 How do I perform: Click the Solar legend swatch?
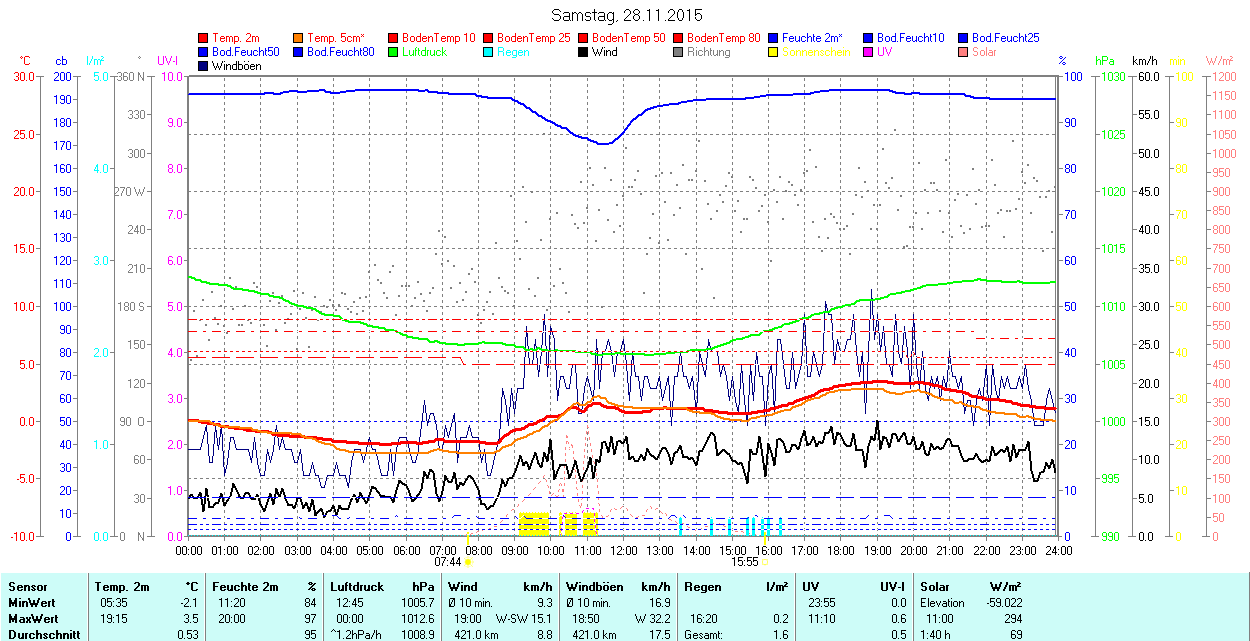[963, 52]
